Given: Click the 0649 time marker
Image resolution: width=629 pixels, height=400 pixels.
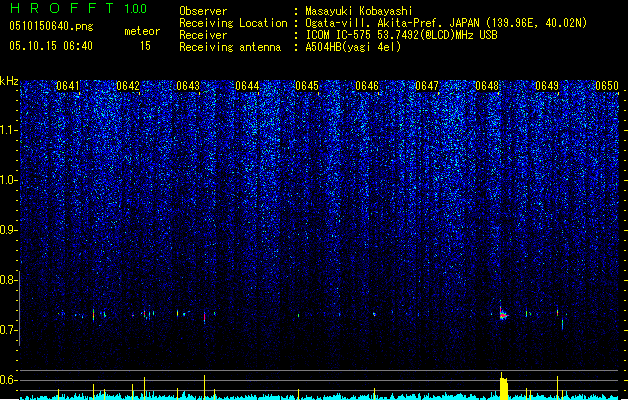Looking at the screenshot, I should 547,86.
